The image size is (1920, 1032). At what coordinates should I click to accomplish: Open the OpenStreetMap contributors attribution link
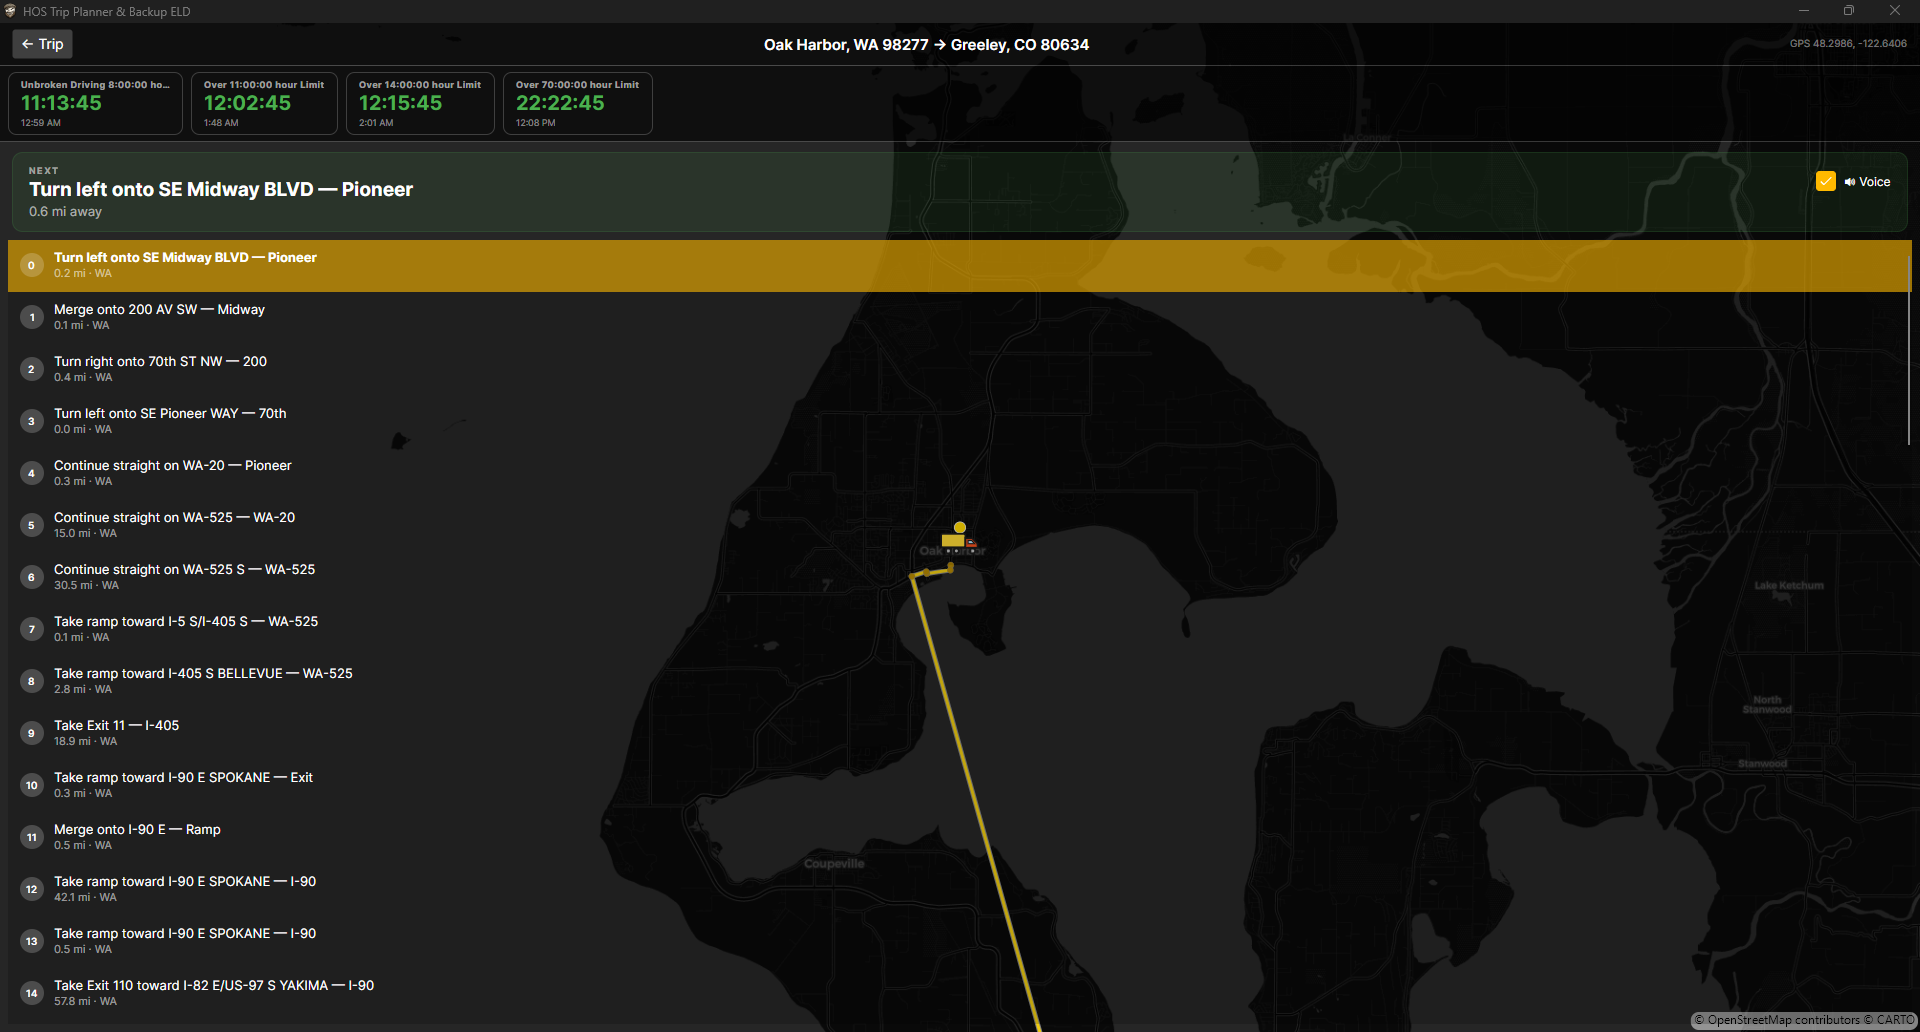point(1783,1021)
